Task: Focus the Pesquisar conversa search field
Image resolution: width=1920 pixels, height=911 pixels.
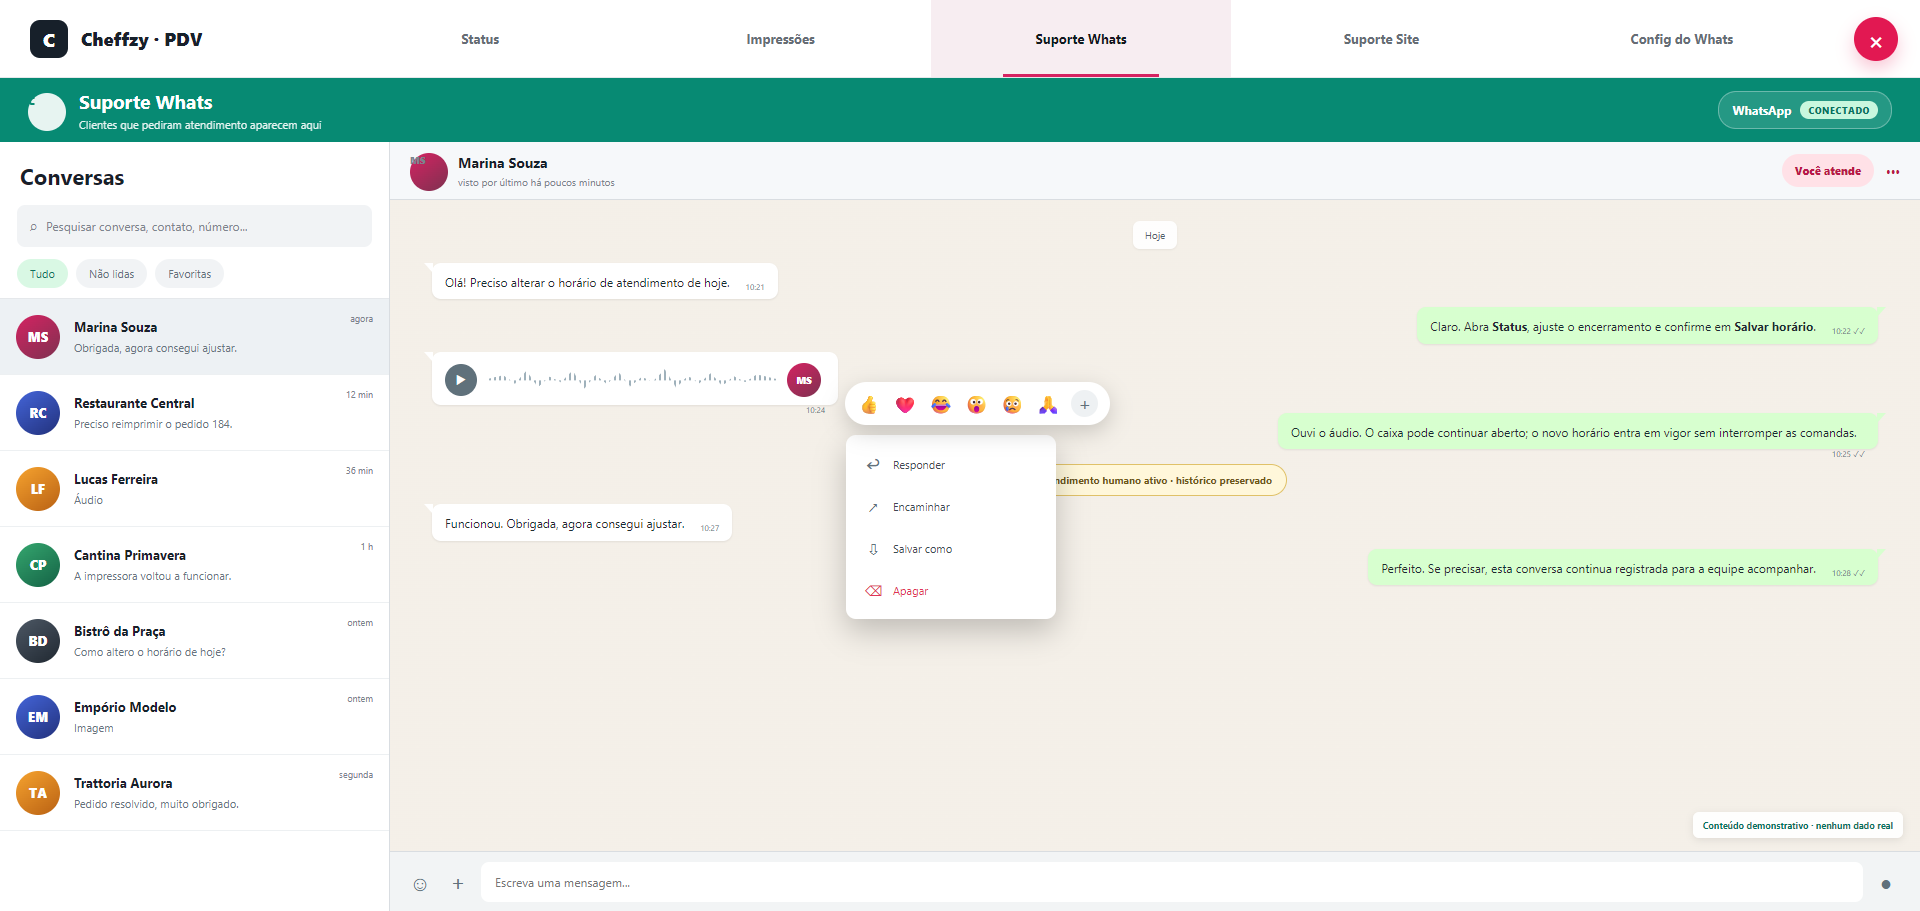Action: click(194, 226)
